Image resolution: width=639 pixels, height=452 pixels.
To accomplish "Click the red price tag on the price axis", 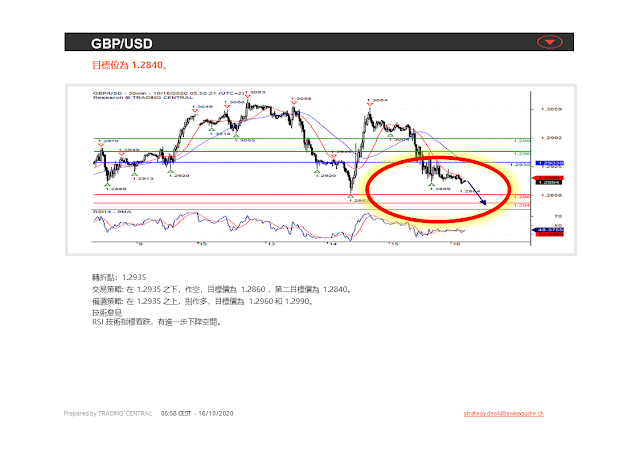I will pyautogui.click(x=548, y=178).
